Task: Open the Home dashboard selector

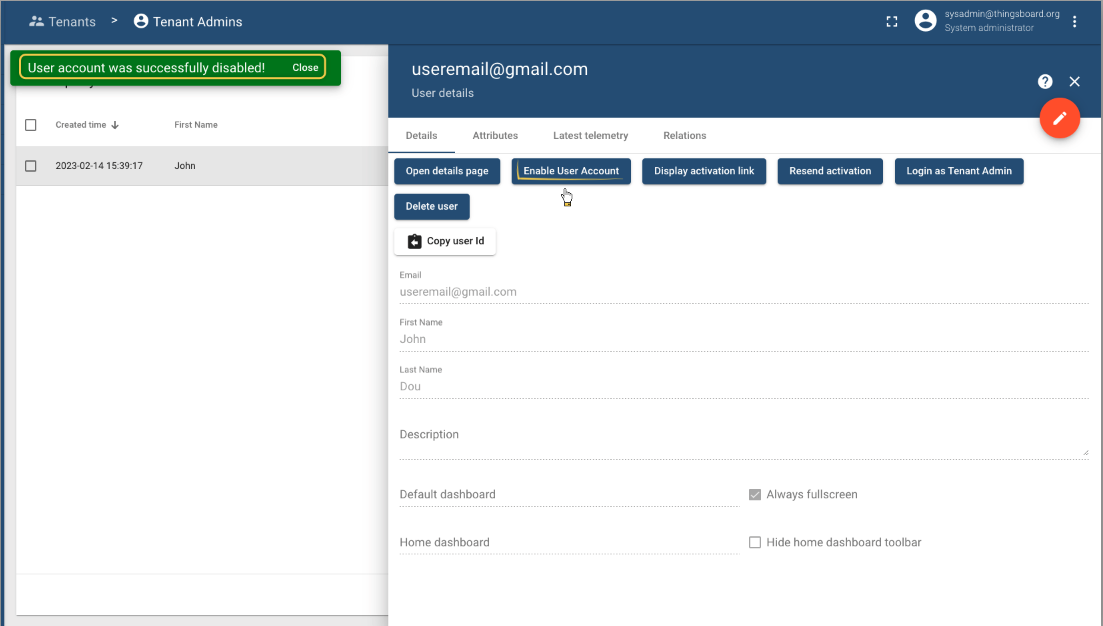Action: click(x=568, y=543)
